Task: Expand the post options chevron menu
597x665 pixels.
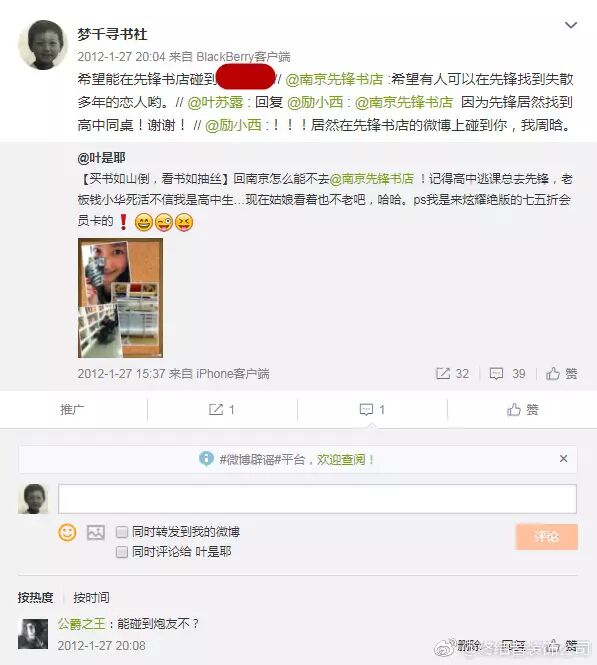Action: pos(571,25)
